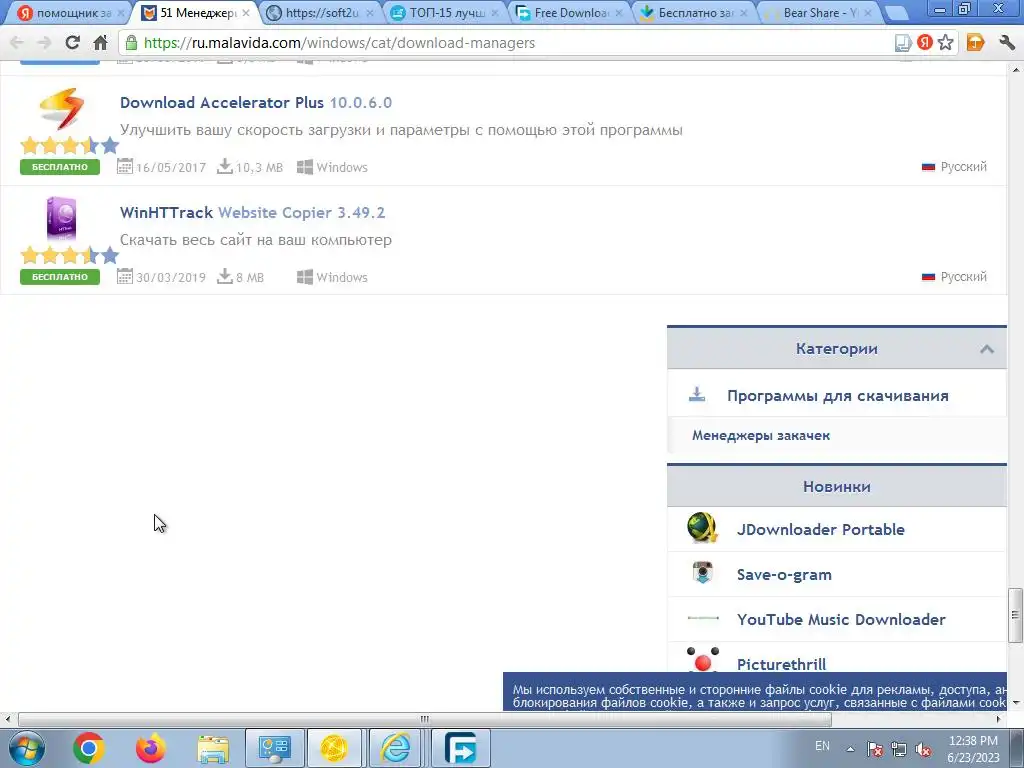Click the Новинки section header
This screenshot has height=768, width=1024.
click(x=837, y=487)
